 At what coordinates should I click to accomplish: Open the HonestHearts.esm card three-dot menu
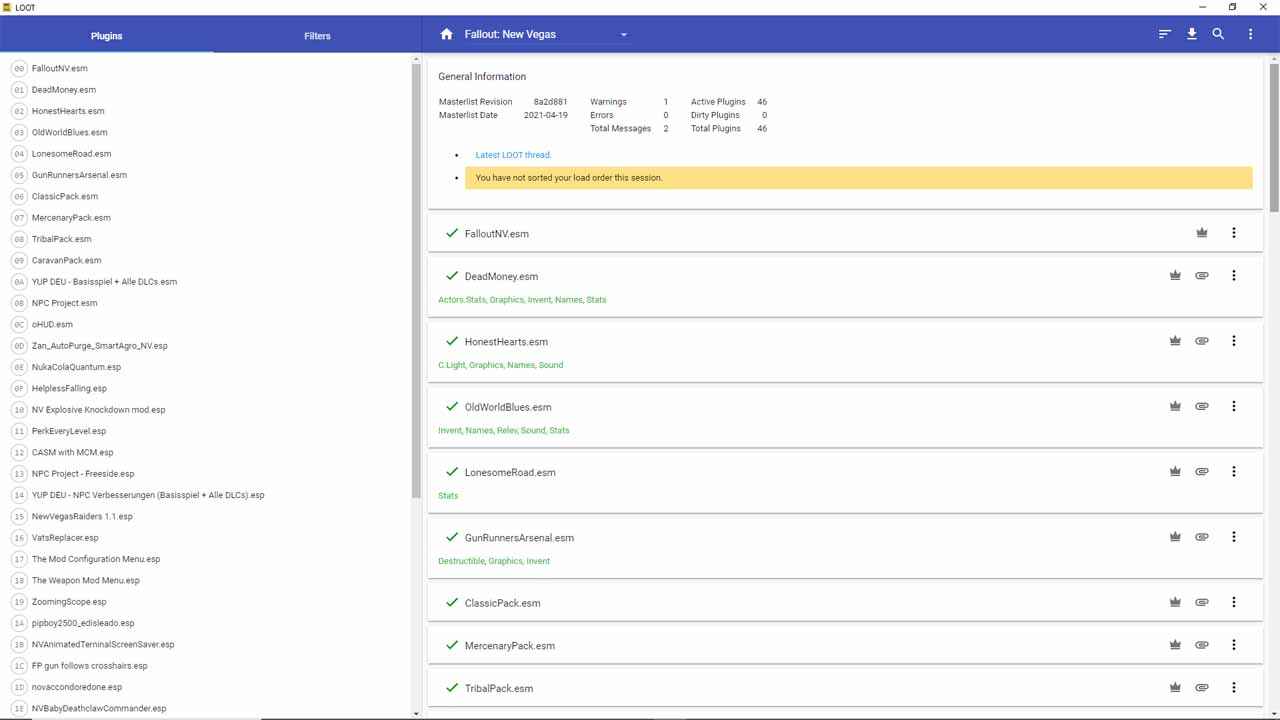coord(1233,341)
